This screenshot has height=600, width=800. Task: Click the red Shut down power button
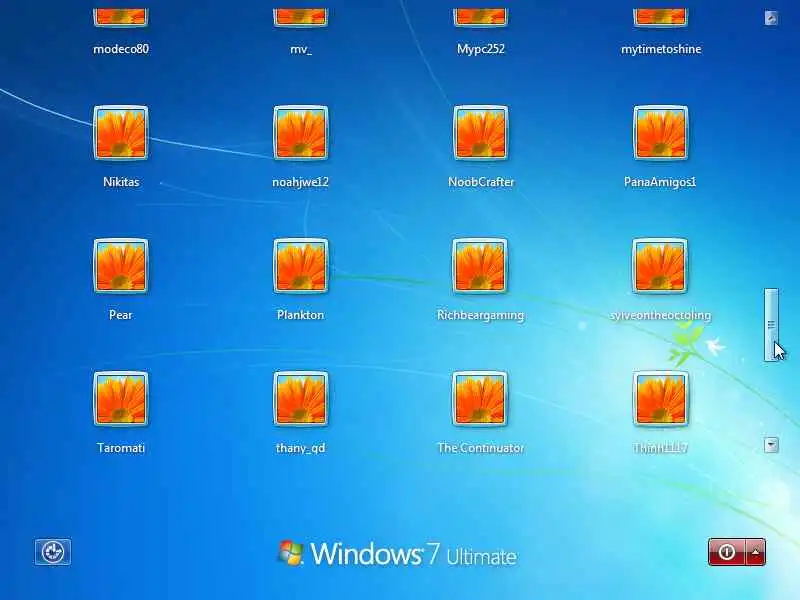pyautogui.click(x=727, y=552)
